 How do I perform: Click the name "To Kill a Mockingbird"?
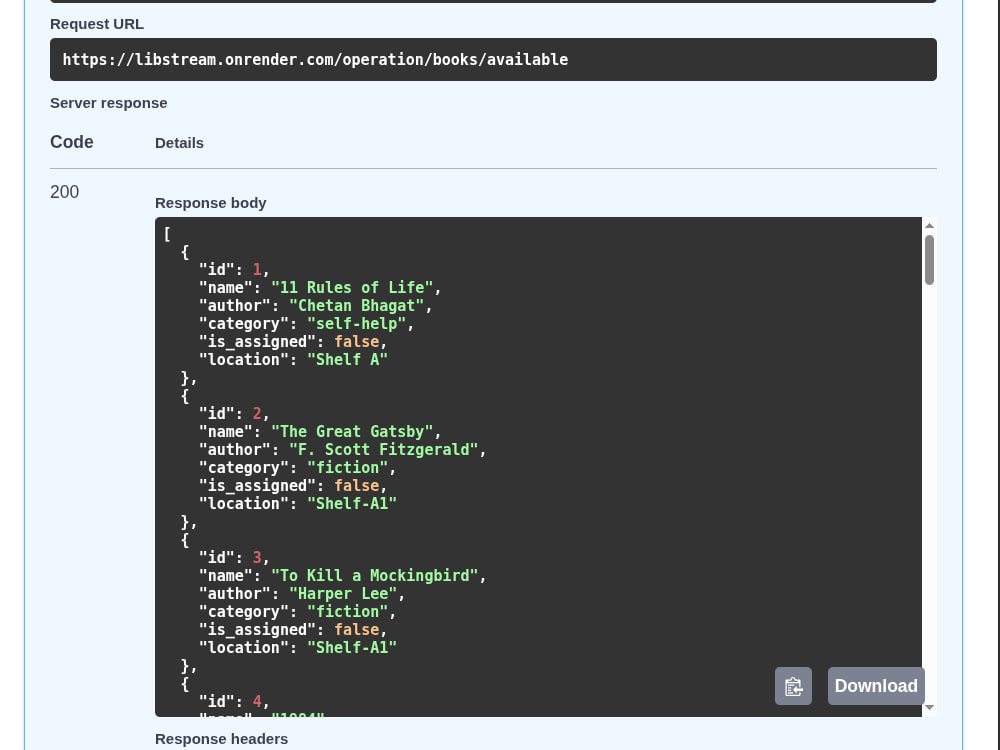coord(374,576)
